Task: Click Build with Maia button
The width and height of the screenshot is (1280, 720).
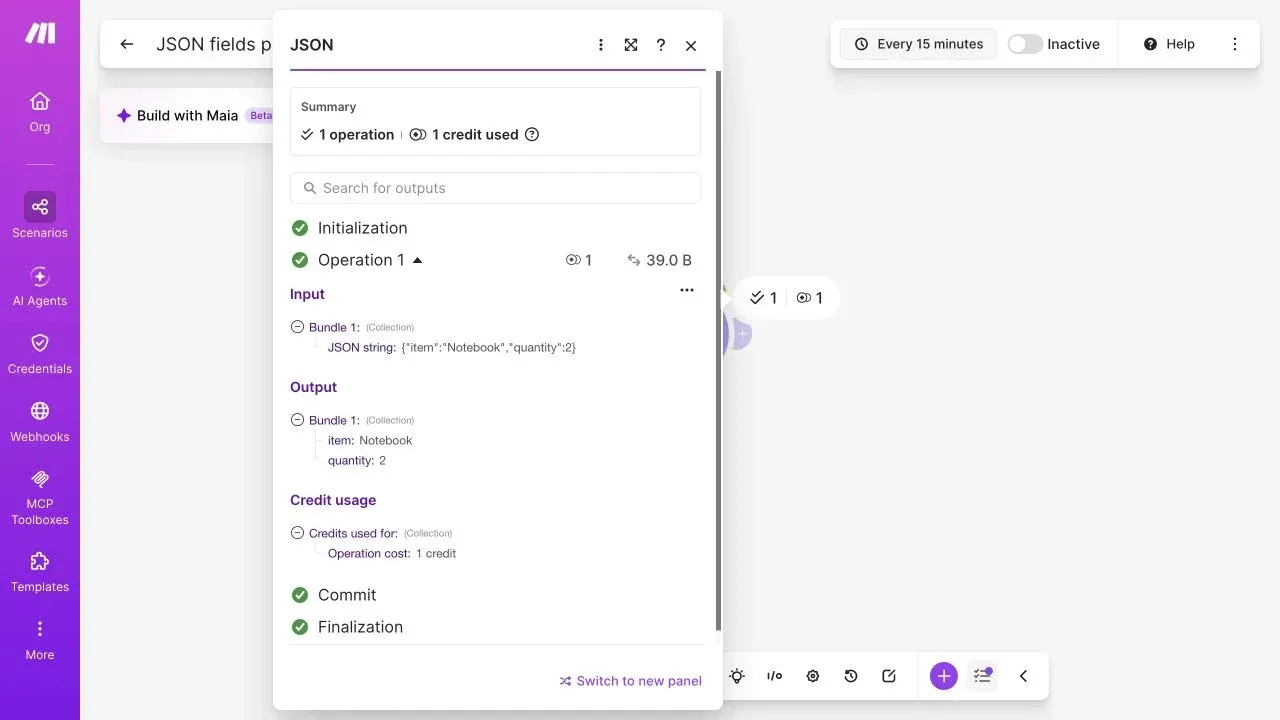Action: pyautogui.click(x=188, y=115)
